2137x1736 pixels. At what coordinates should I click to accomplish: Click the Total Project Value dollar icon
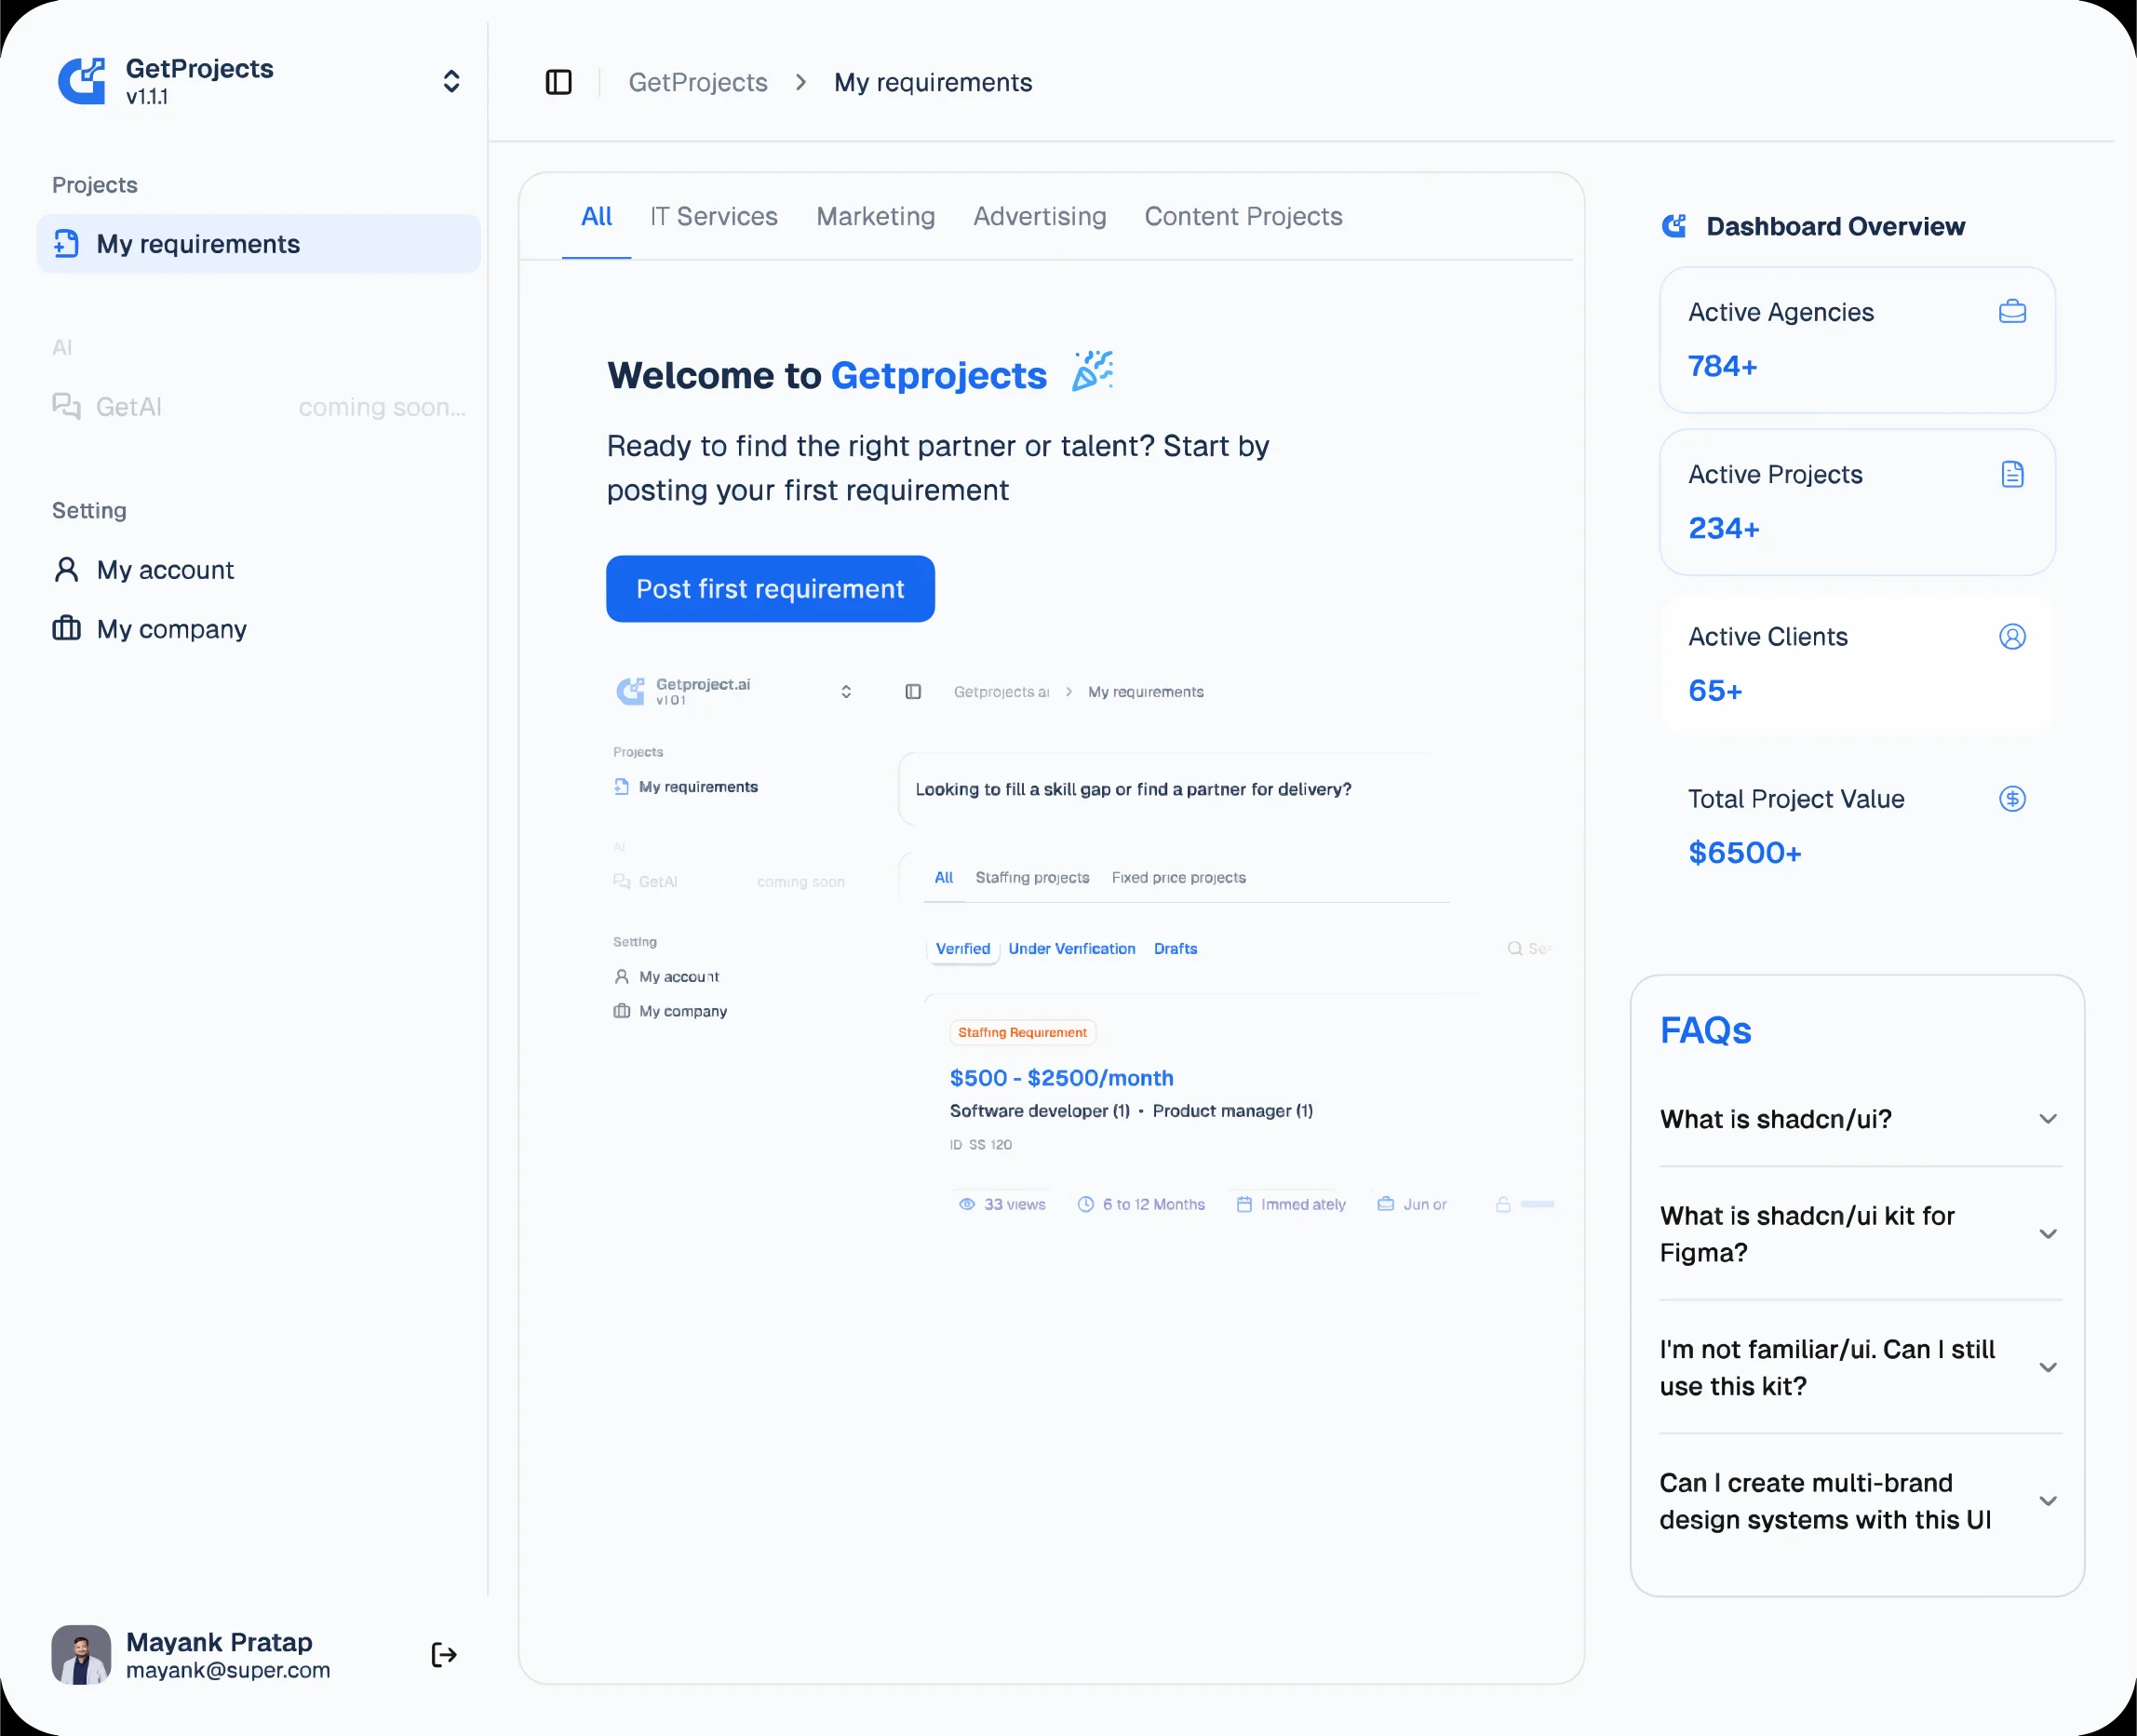[x=2012, y=798]
